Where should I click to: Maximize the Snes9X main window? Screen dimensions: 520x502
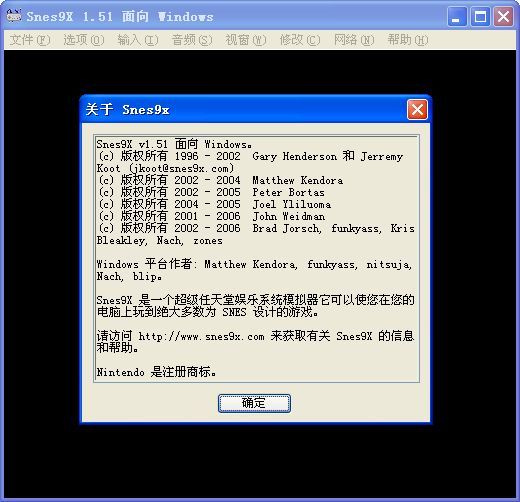[480, 16]
